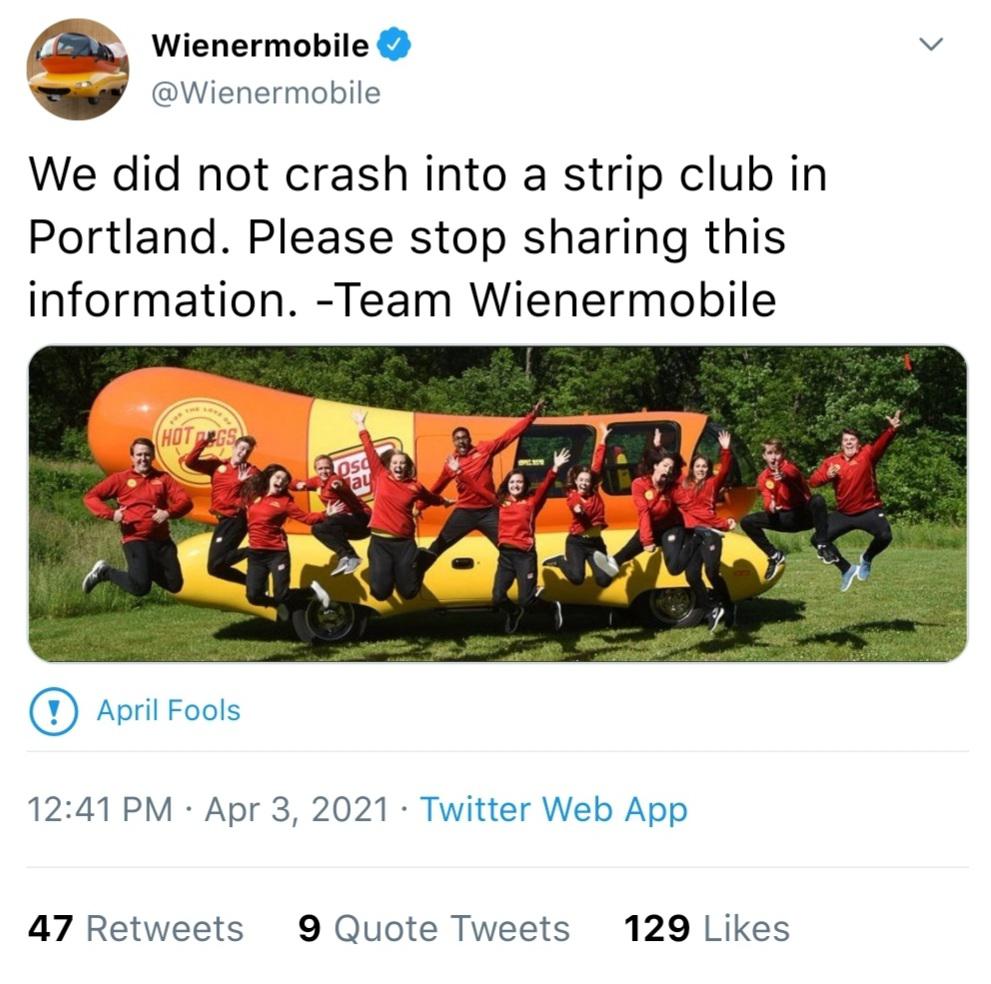
Task: View the 47 Retweets list
Action: point(135,928)
